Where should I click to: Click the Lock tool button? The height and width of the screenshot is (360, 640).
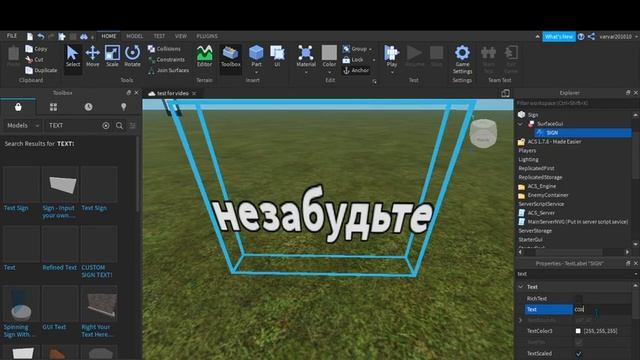[353, 60]
